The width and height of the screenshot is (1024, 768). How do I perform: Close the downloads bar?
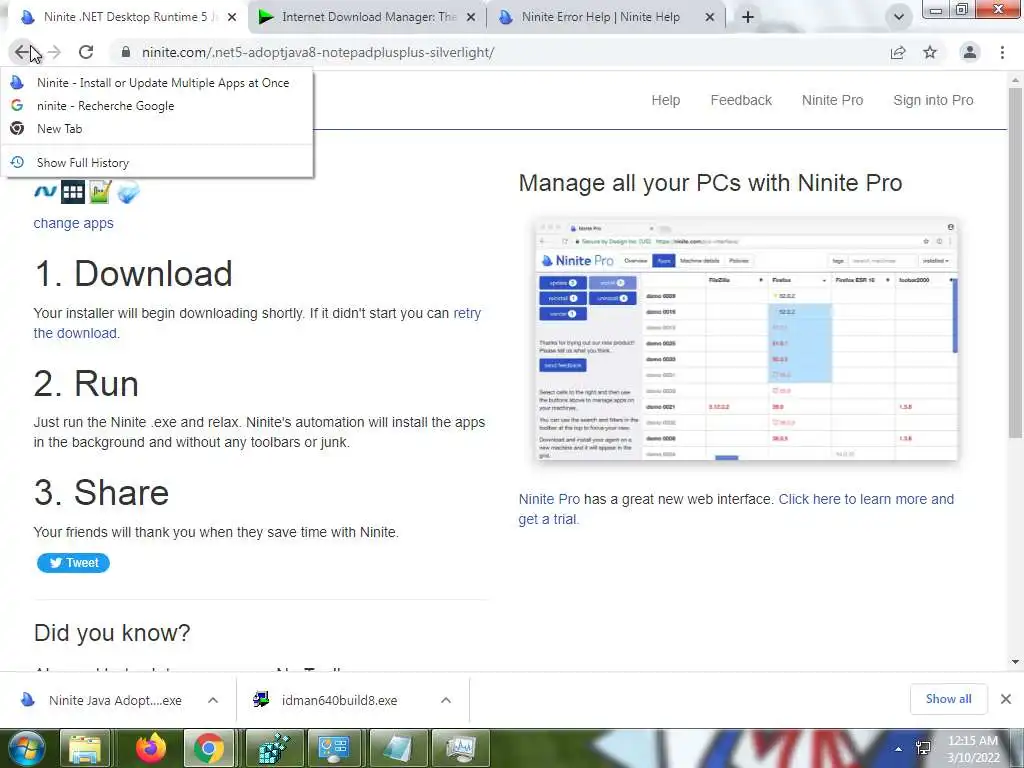tap(1006, 699)
